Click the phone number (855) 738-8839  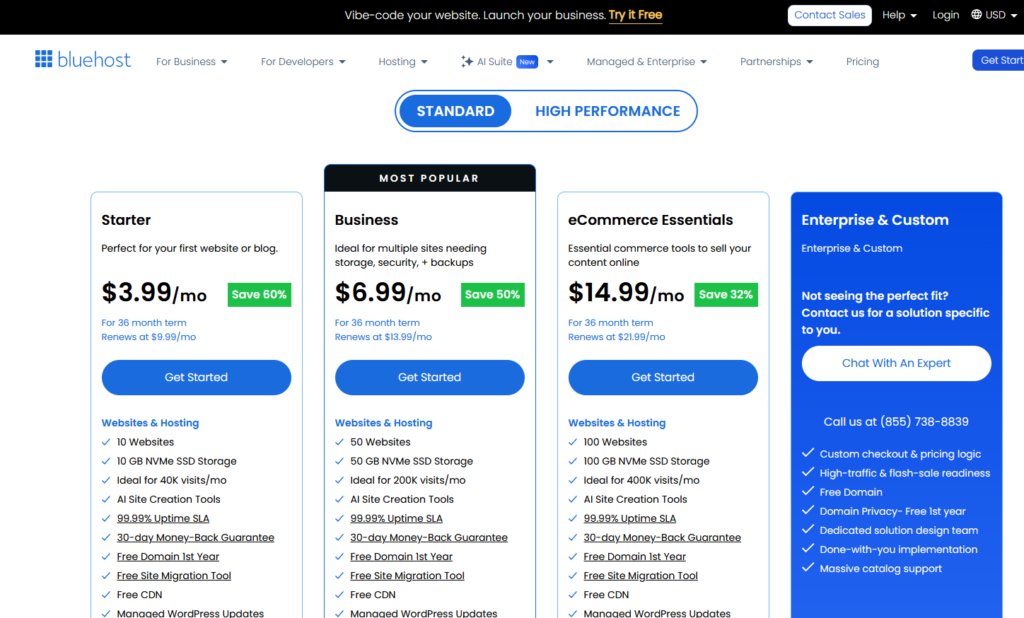pyautogui.click(x=924, y=421)
